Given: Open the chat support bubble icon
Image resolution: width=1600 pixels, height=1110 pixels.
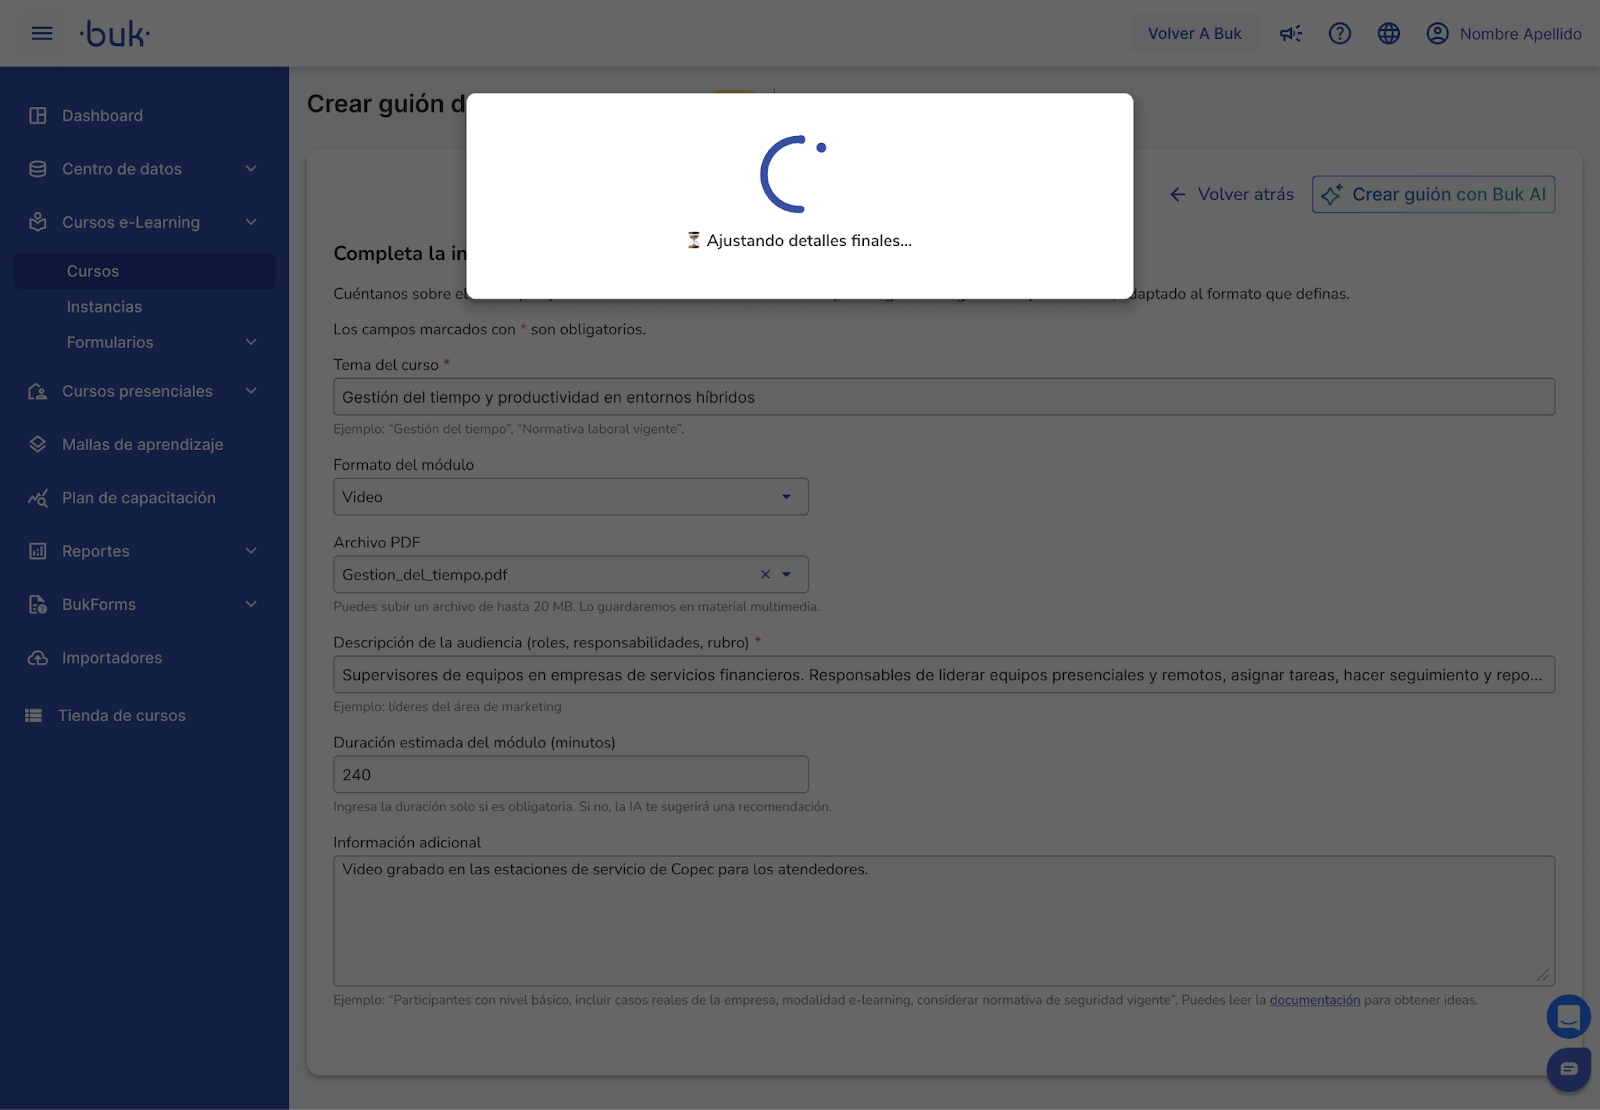Looking at the screenshot, I should point(1568,1069).
